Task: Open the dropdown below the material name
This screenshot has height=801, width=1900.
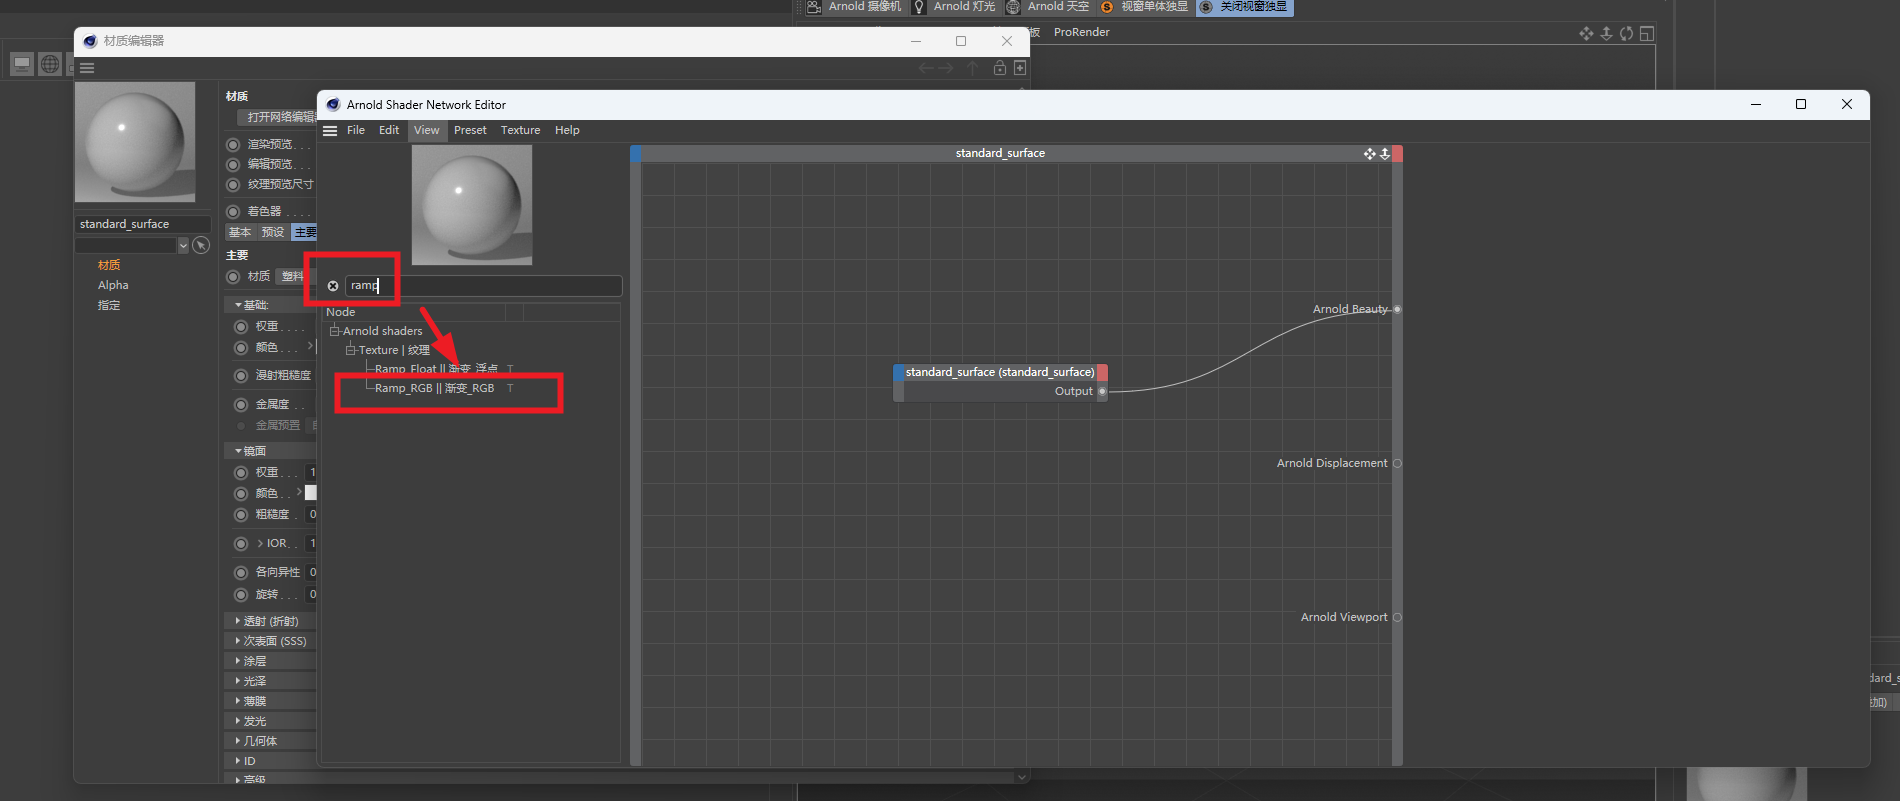Action: 183,245
